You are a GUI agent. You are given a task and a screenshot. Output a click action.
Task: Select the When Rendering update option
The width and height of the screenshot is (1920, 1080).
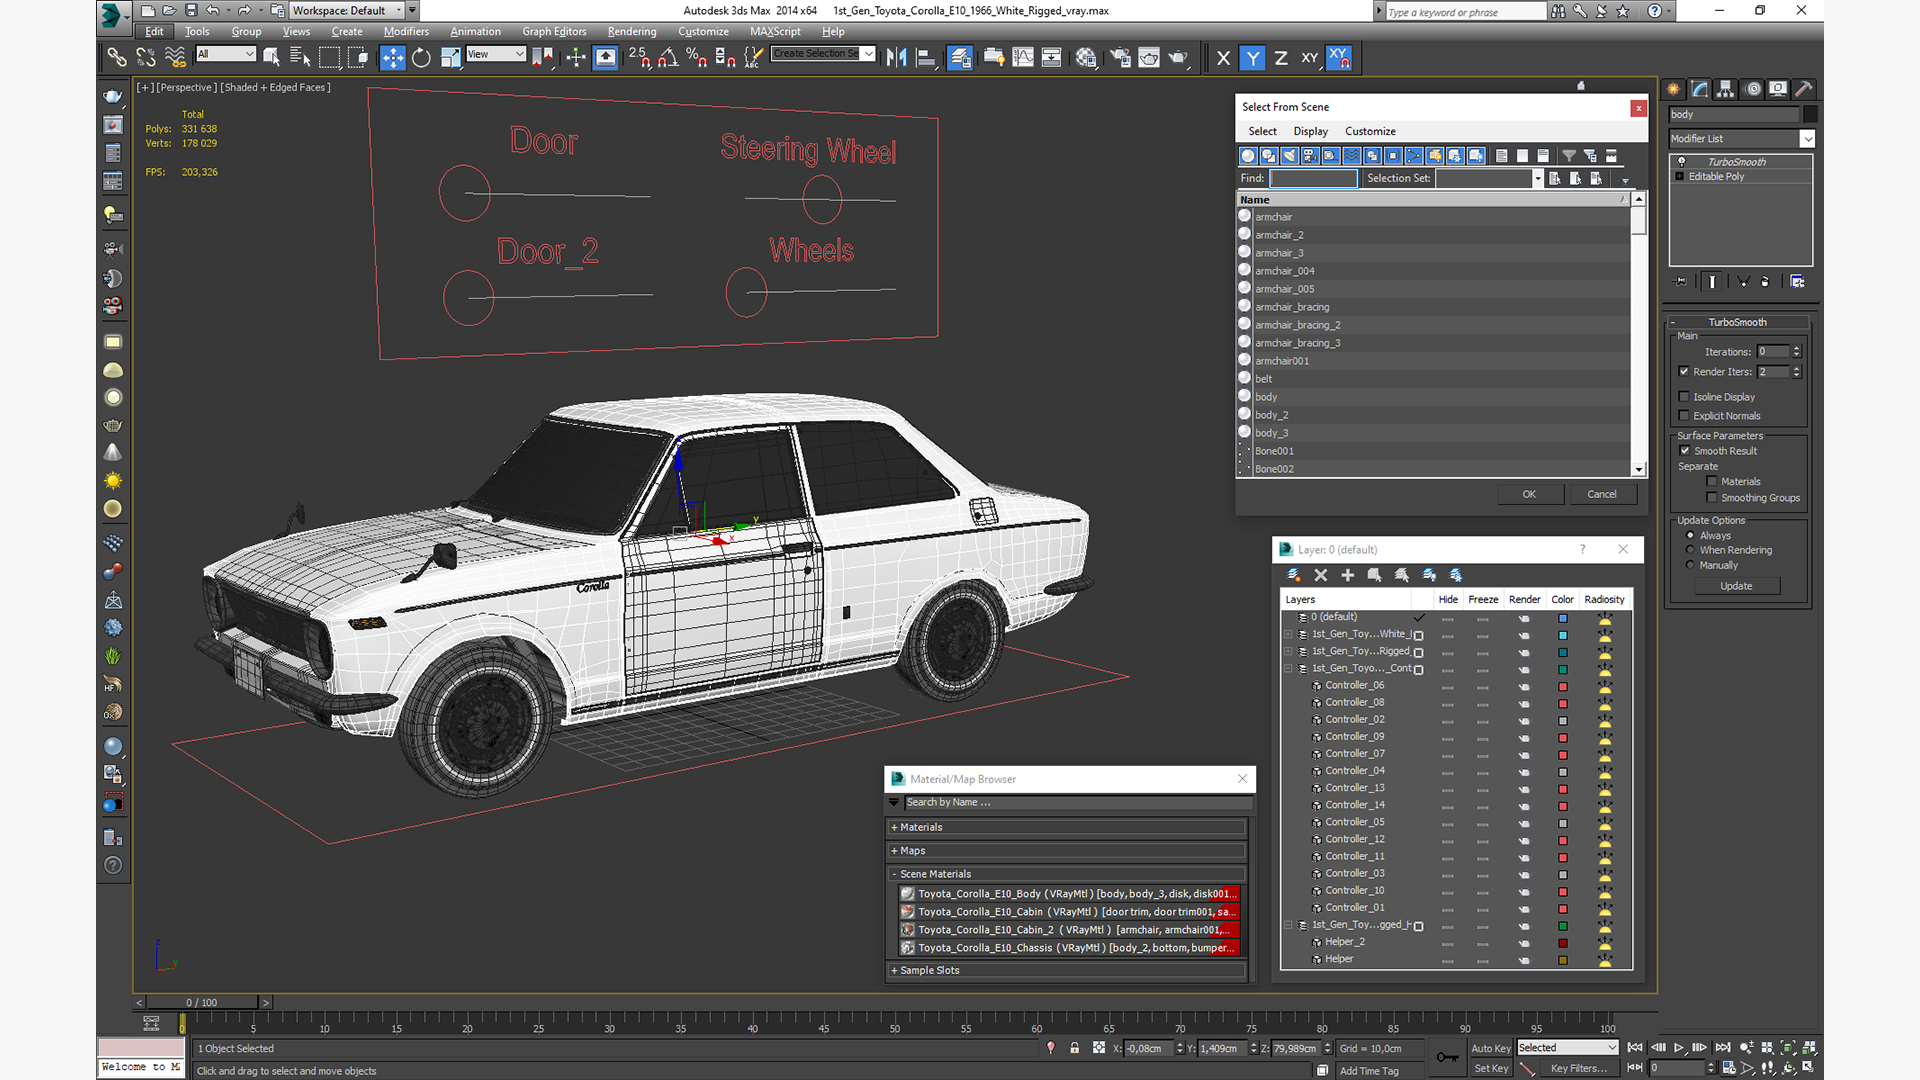coord(1691,550)
